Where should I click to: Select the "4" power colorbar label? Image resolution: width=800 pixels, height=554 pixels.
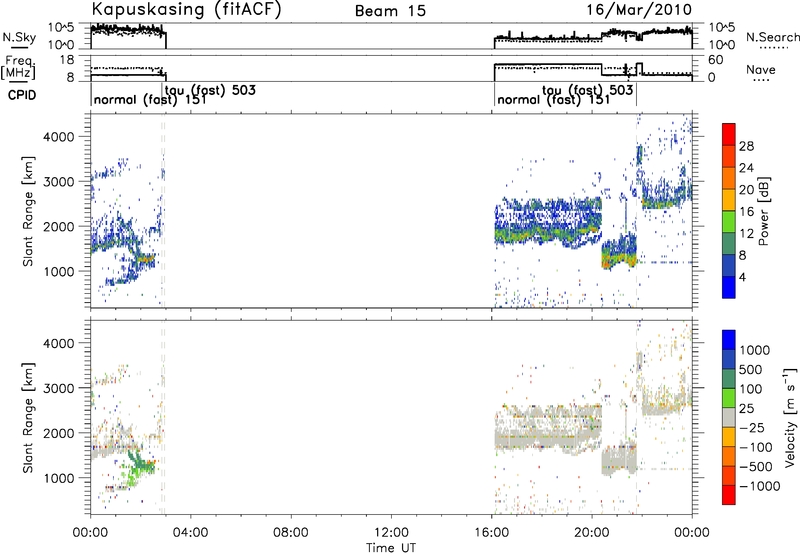pyautogui.click(x=743, y=277)
